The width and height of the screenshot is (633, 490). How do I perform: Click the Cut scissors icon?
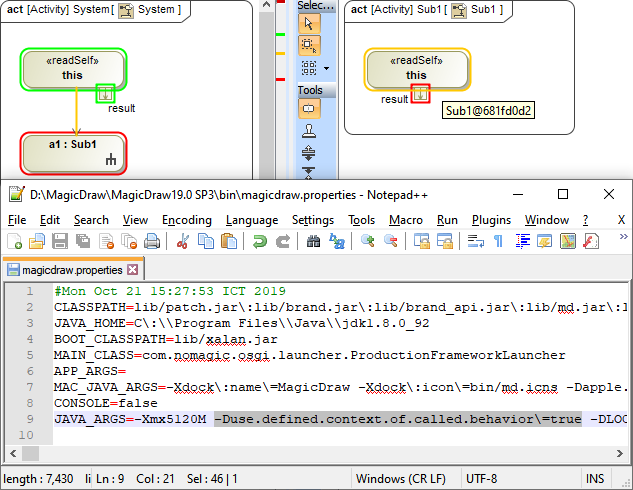coord(183,241)
